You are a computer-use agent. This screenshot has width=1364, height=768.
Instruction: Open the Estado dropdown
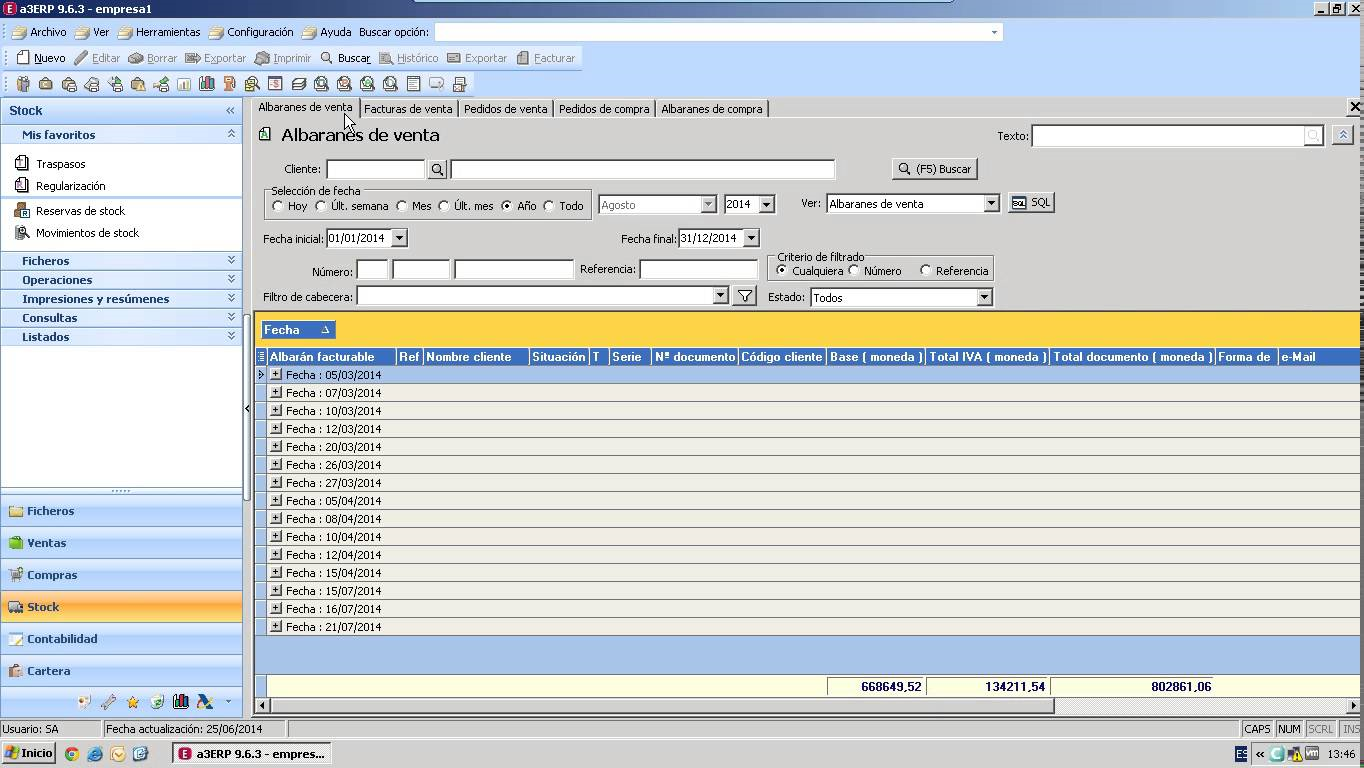point(984,298)
